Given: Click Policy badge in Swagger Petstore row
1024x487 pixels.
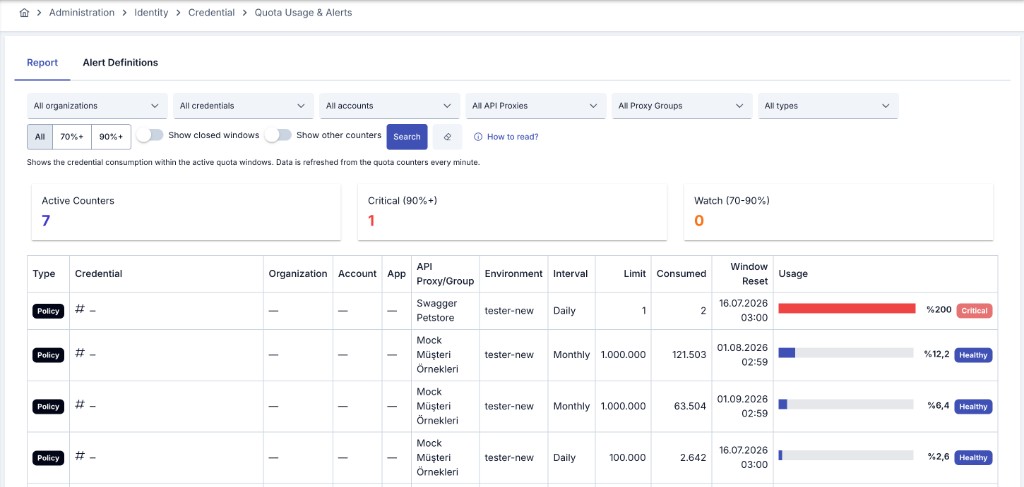Looking at the screenshot, I should point(48,311).
